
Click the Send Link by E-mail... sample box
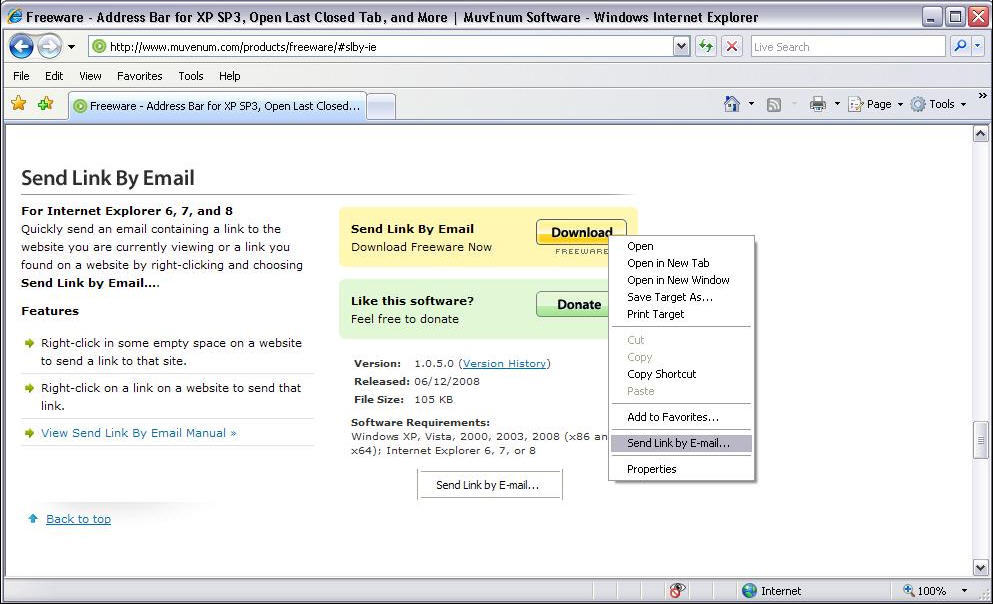pyautogui.click(x=489, y=485)
